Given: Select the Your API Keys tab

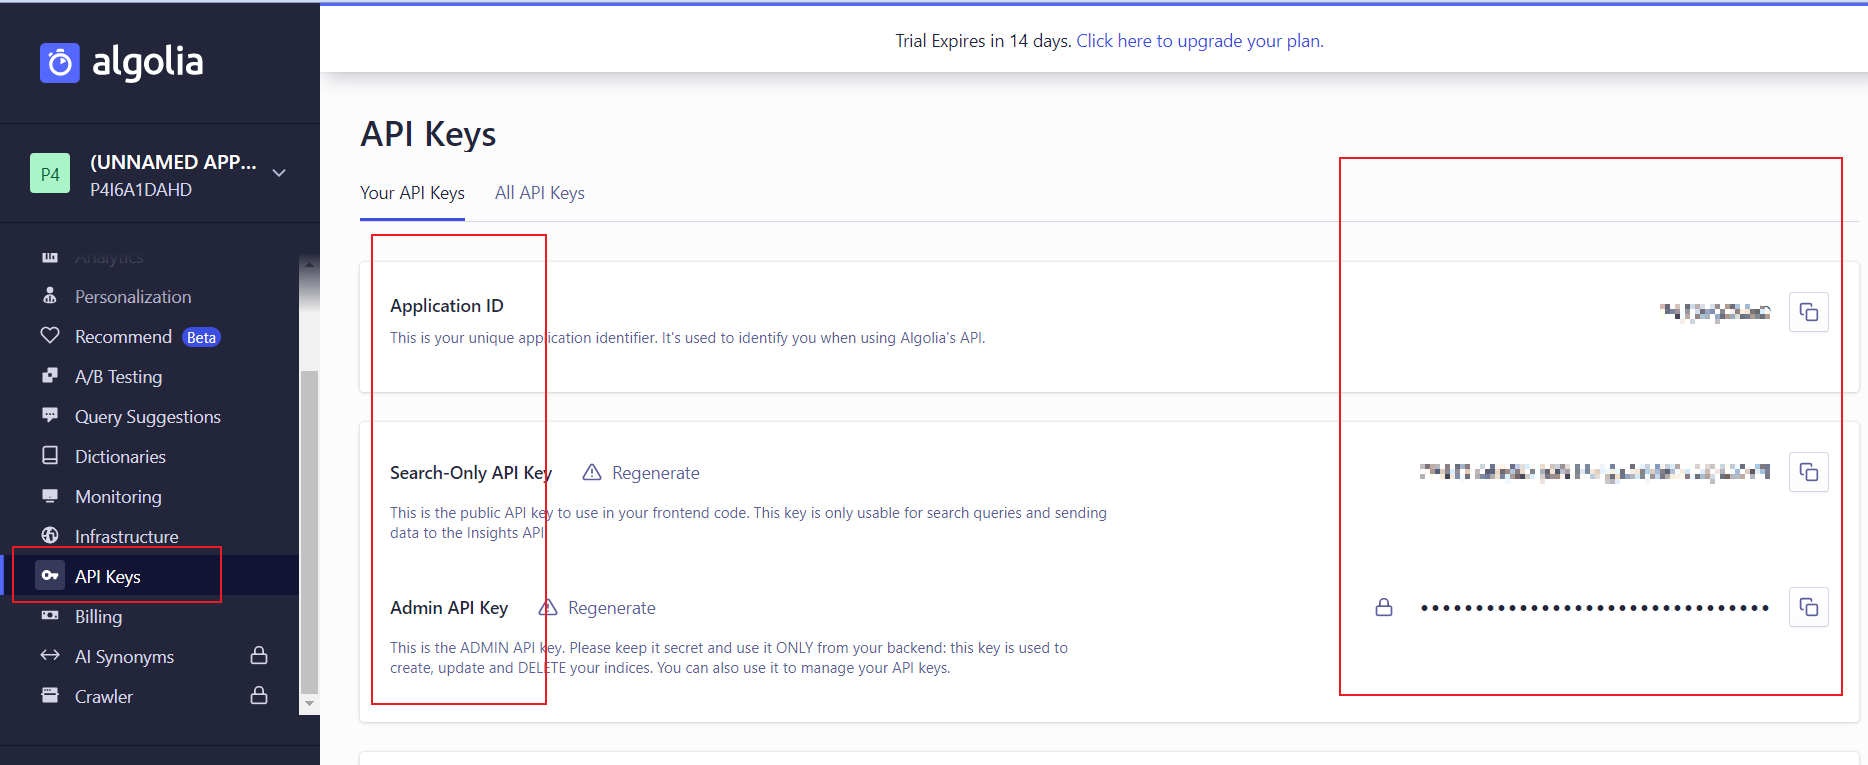Looking at the screenshot, I should point(412,193).
